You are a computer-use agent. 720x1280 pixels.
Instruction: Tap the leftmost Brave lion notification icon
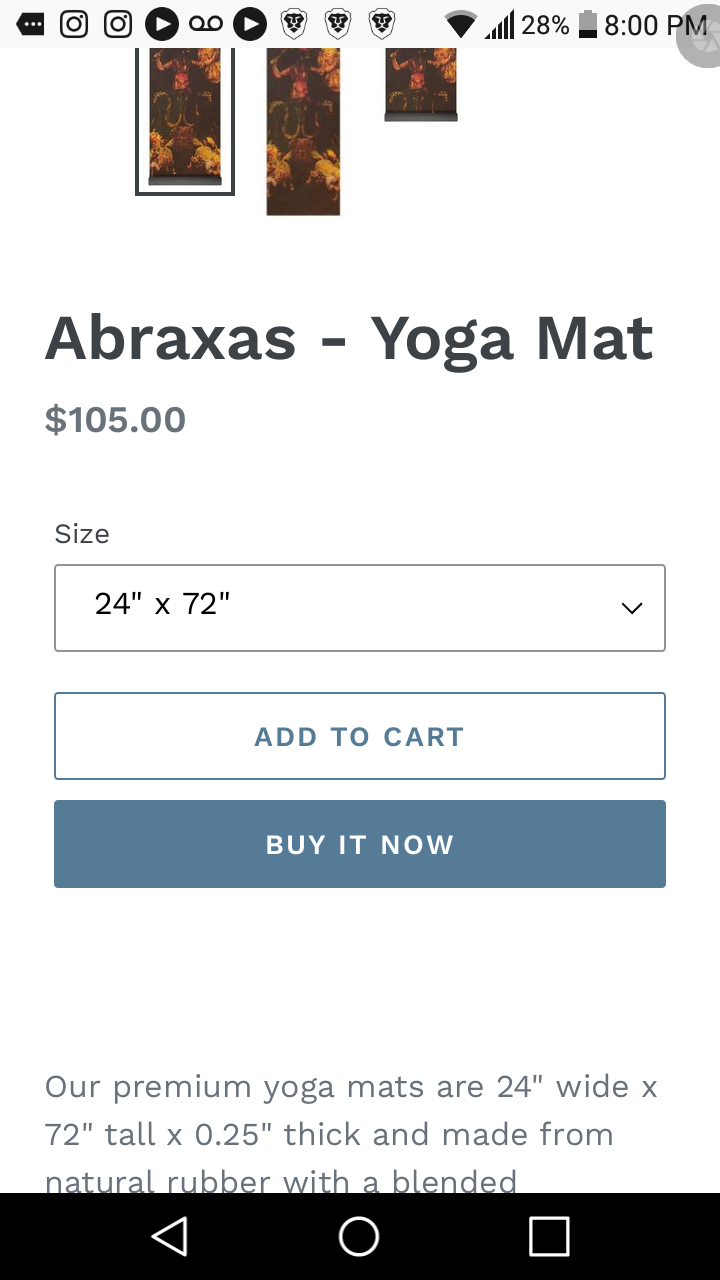pos(293,23)
